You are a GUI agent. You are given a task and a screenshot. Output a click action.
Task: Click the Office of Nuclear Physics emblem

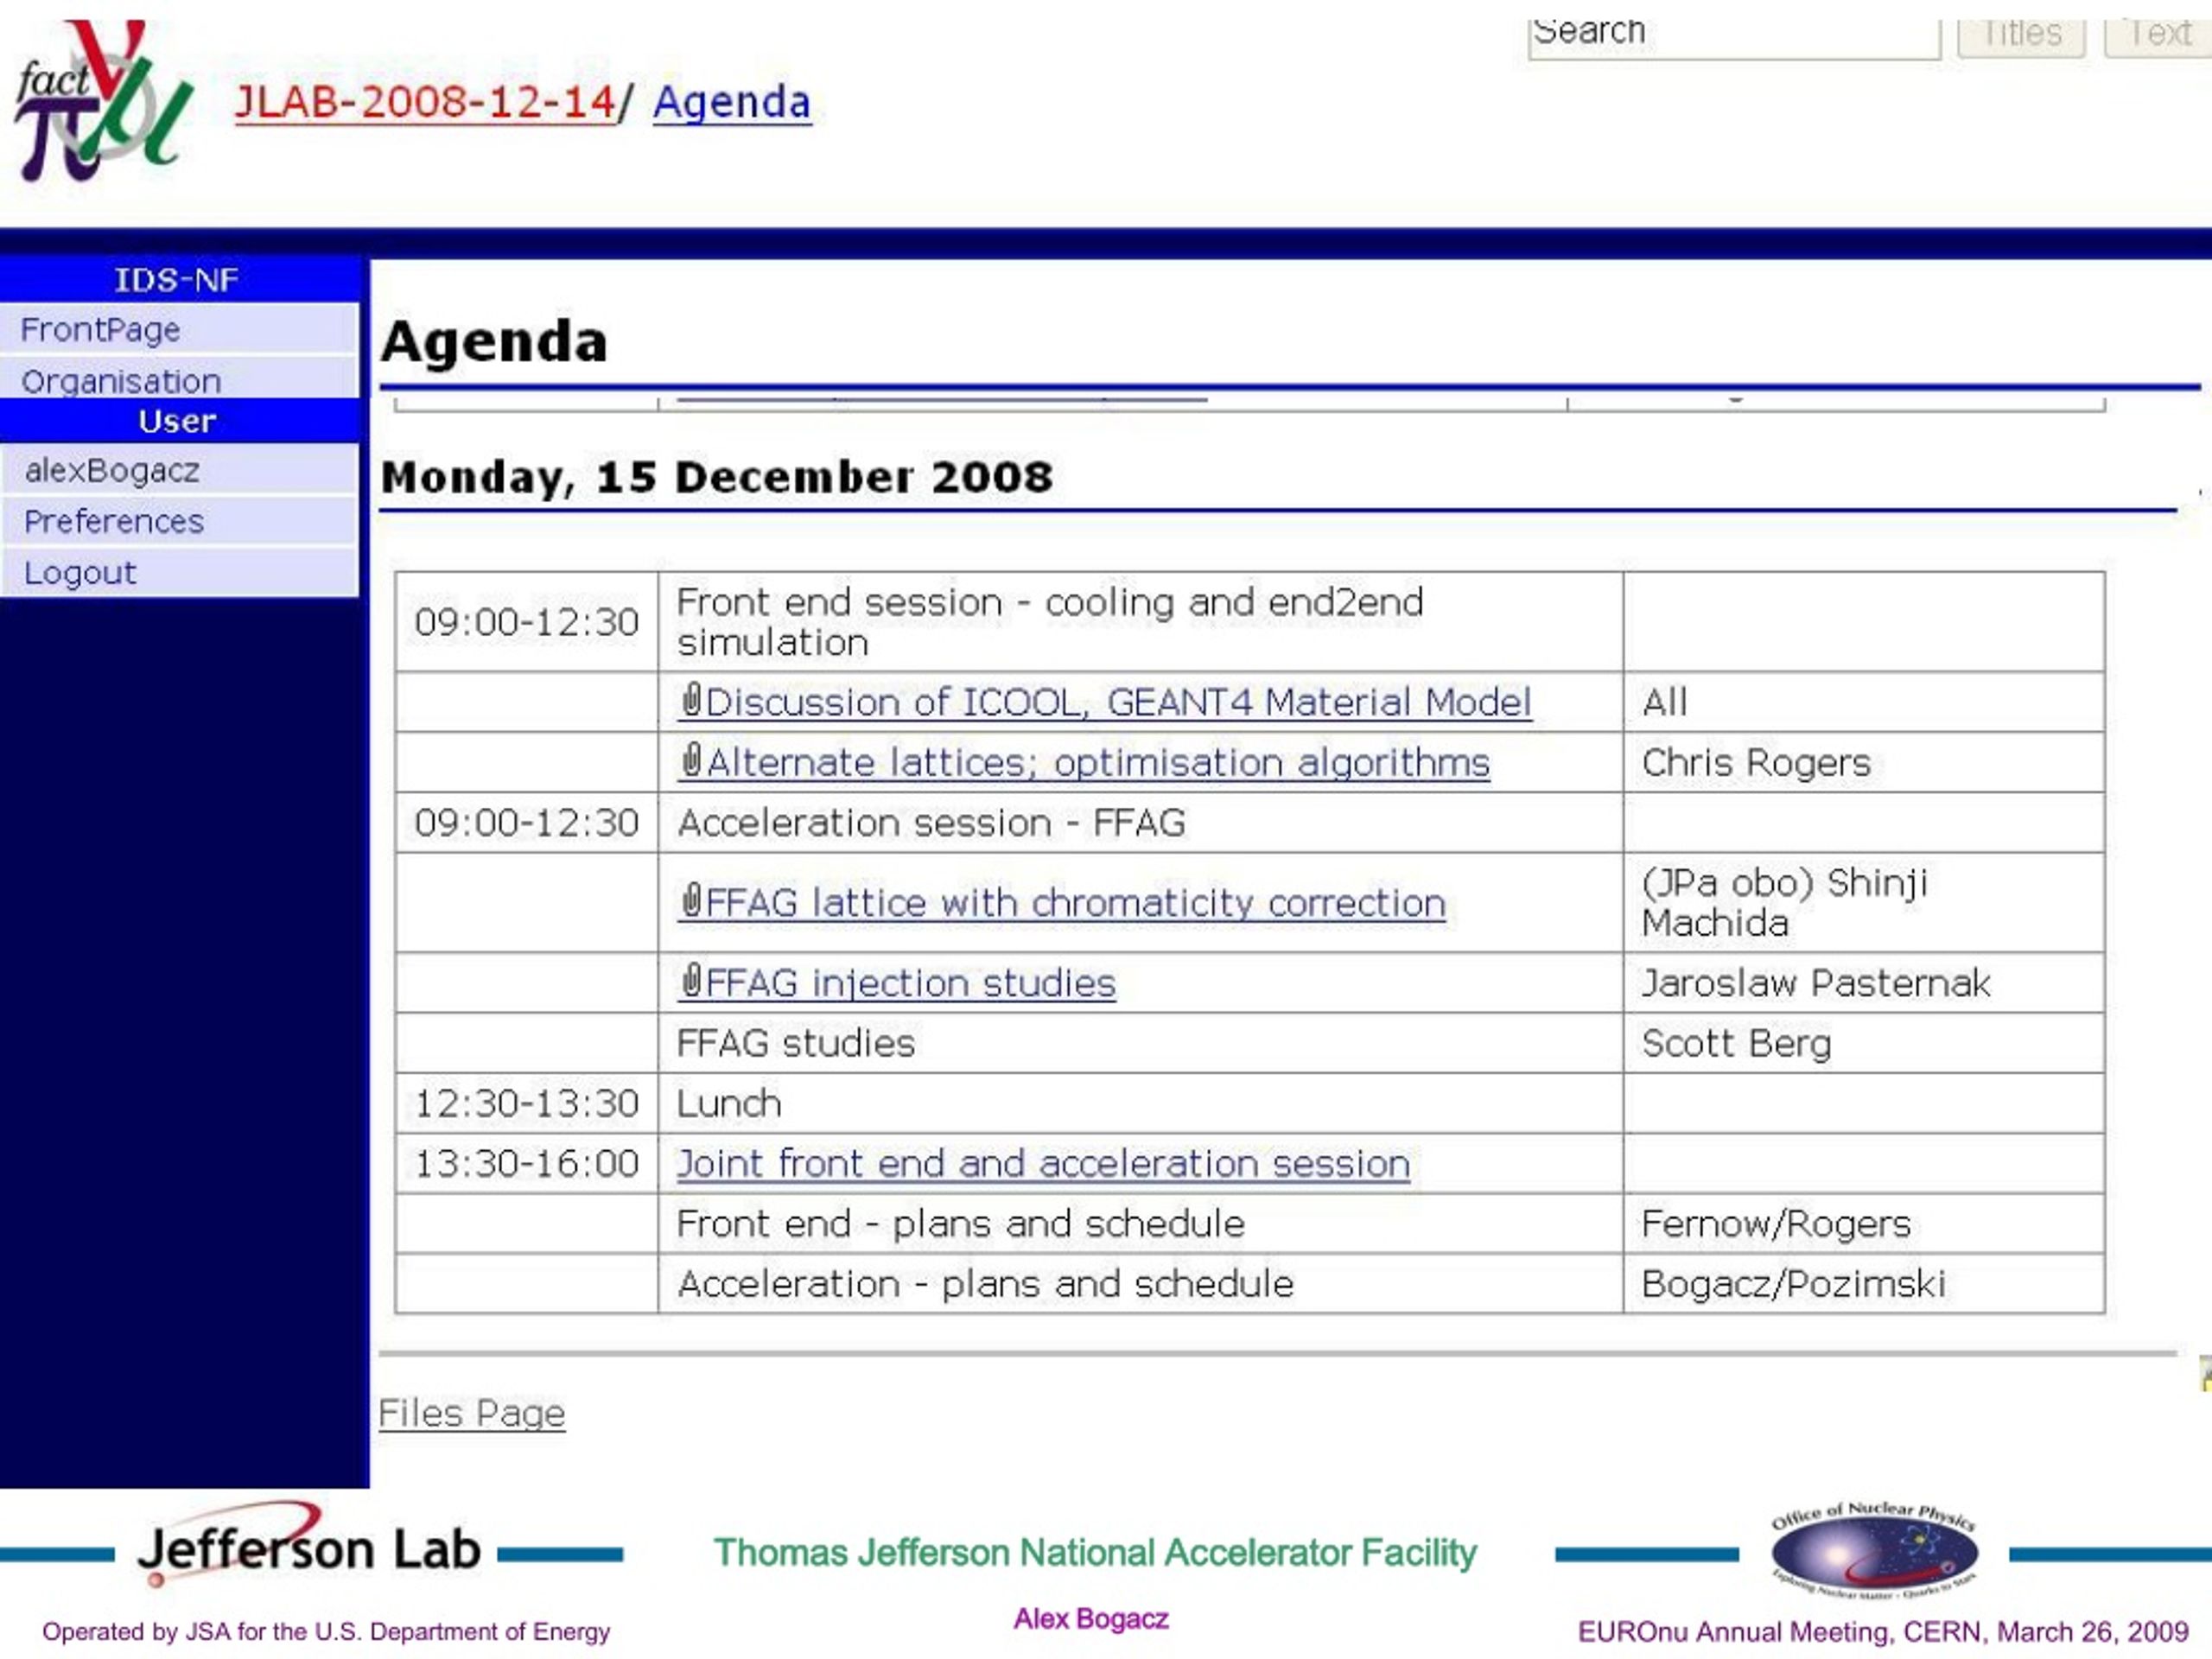[x=1874, y=1551]
